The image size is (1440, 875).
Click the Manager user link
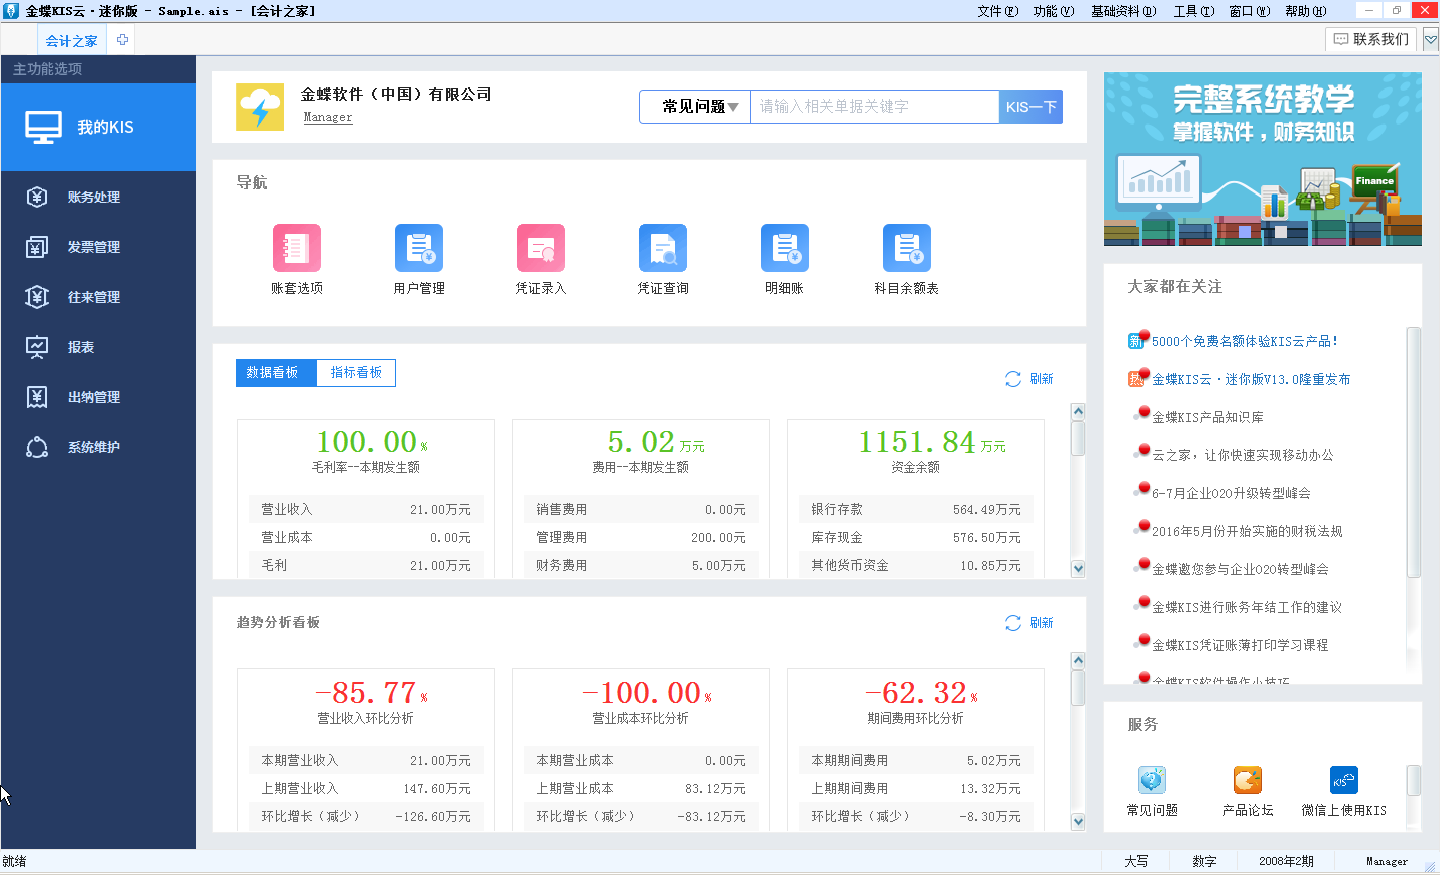pyautogui.click(x=328, y=117)
